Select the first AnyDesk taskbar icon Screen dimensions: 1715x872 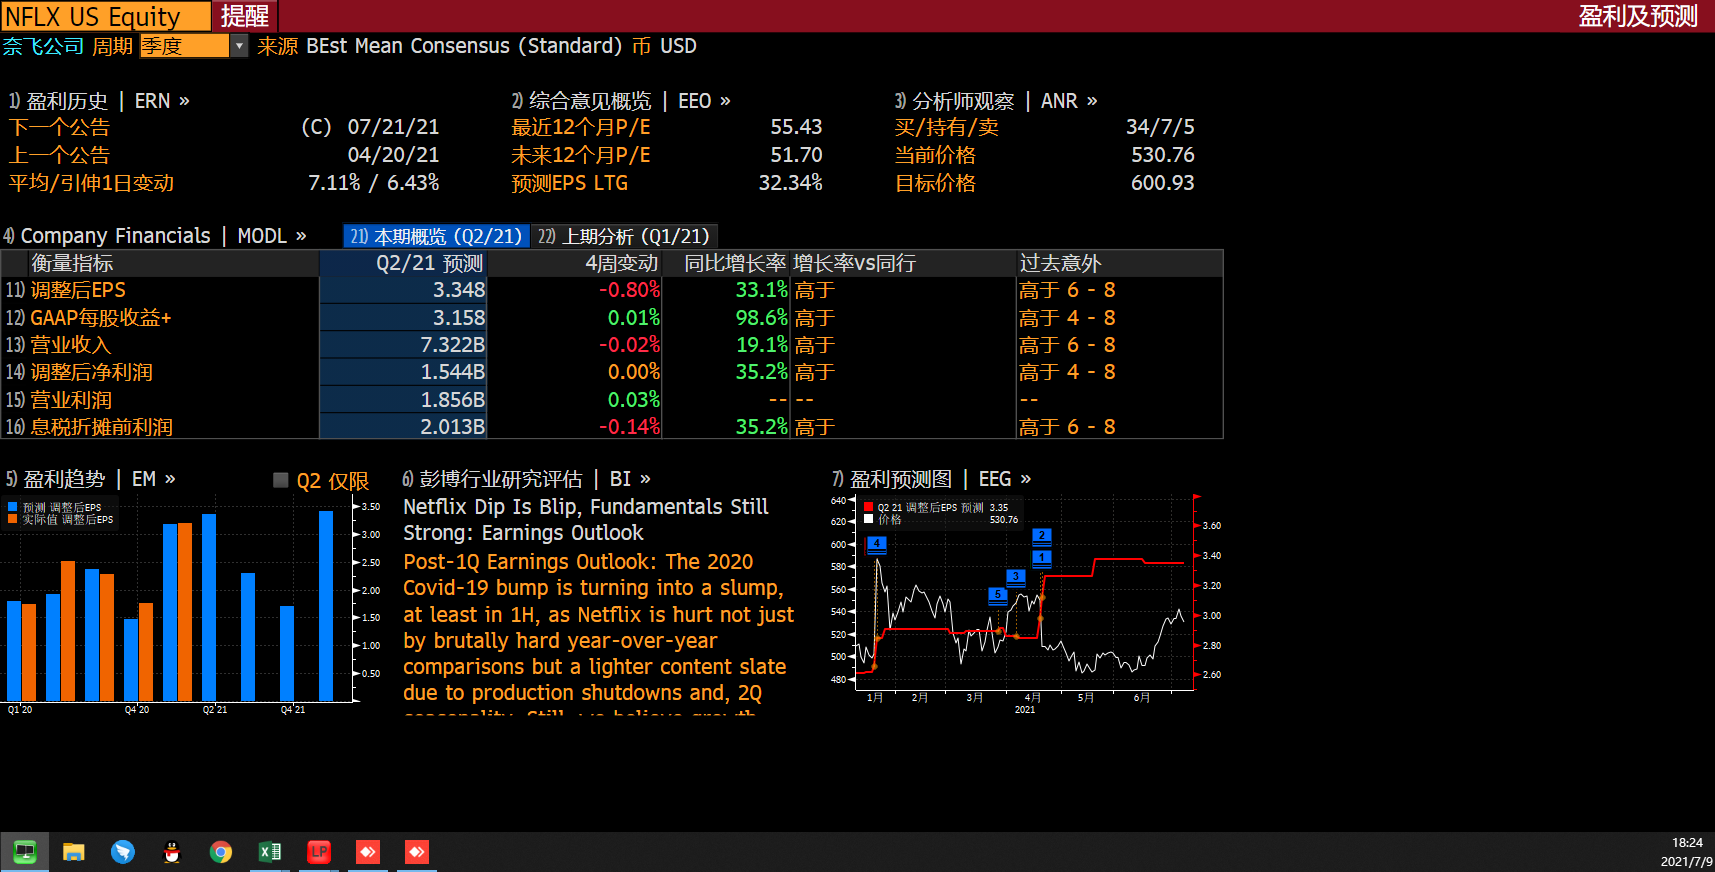[x=368, y=852]
